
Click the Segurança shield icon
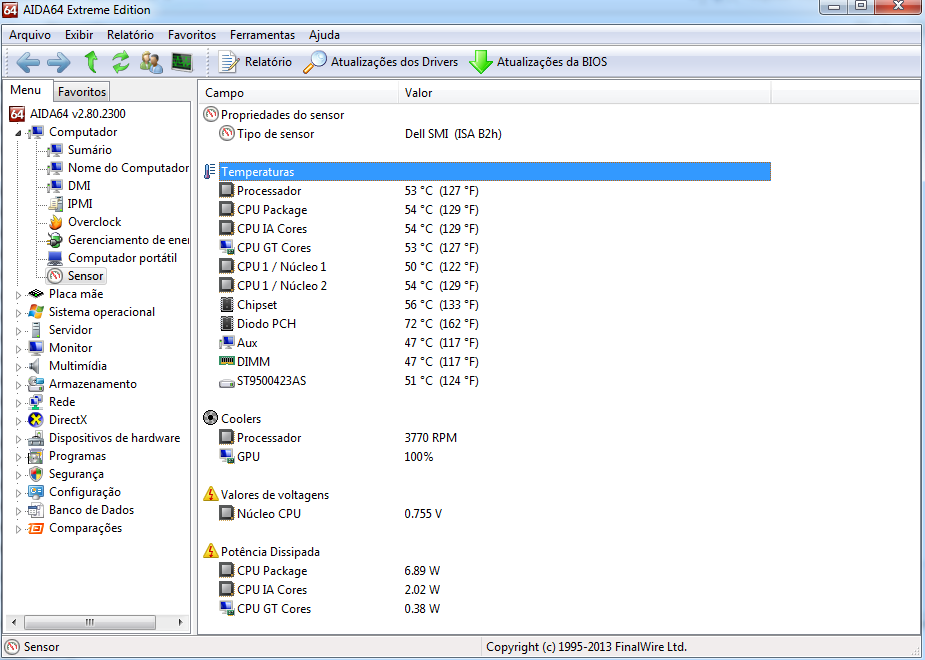36,474
